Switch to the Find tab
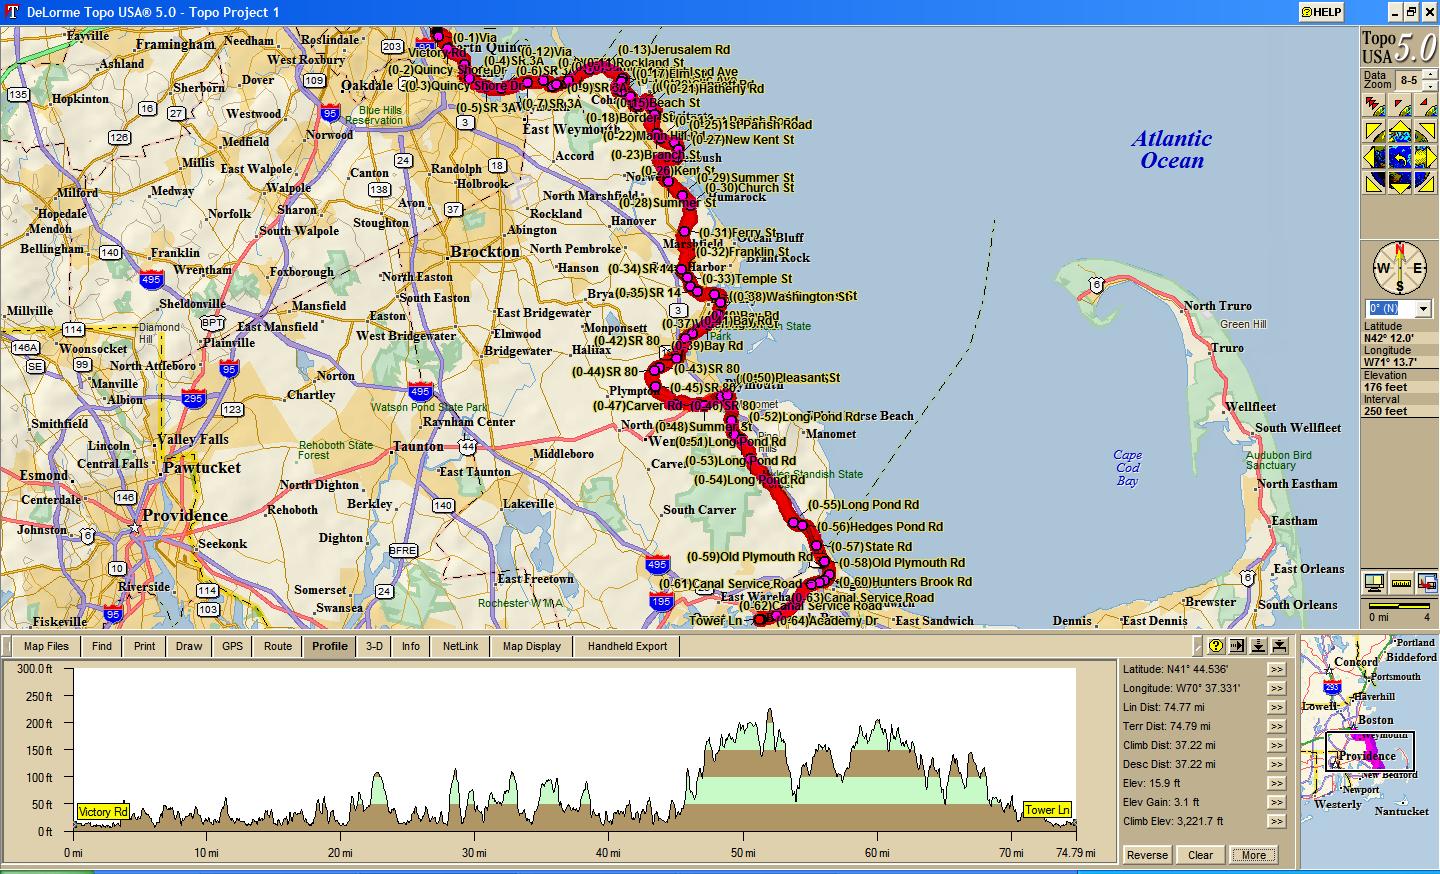Viewport: 1440px width, 874px height. [x=102, y=646]
